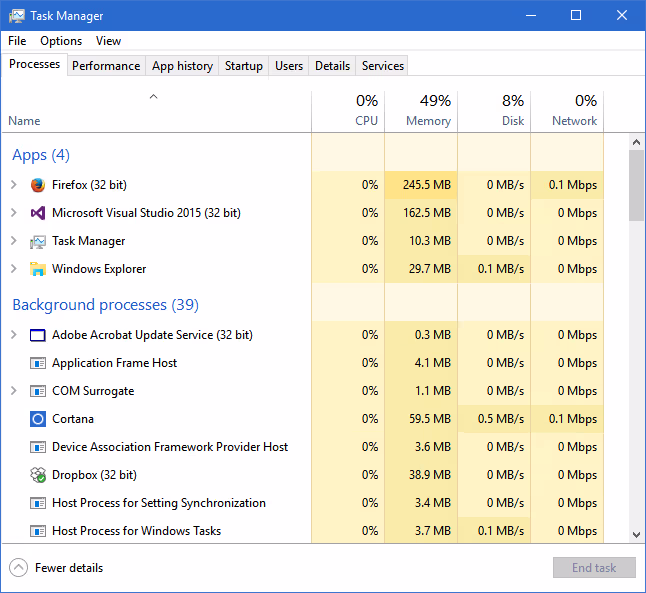This screenshot has height=593, width=646.
Task: Click Cortana's 59.5 MB memory value
Action: tap(430, 419)
